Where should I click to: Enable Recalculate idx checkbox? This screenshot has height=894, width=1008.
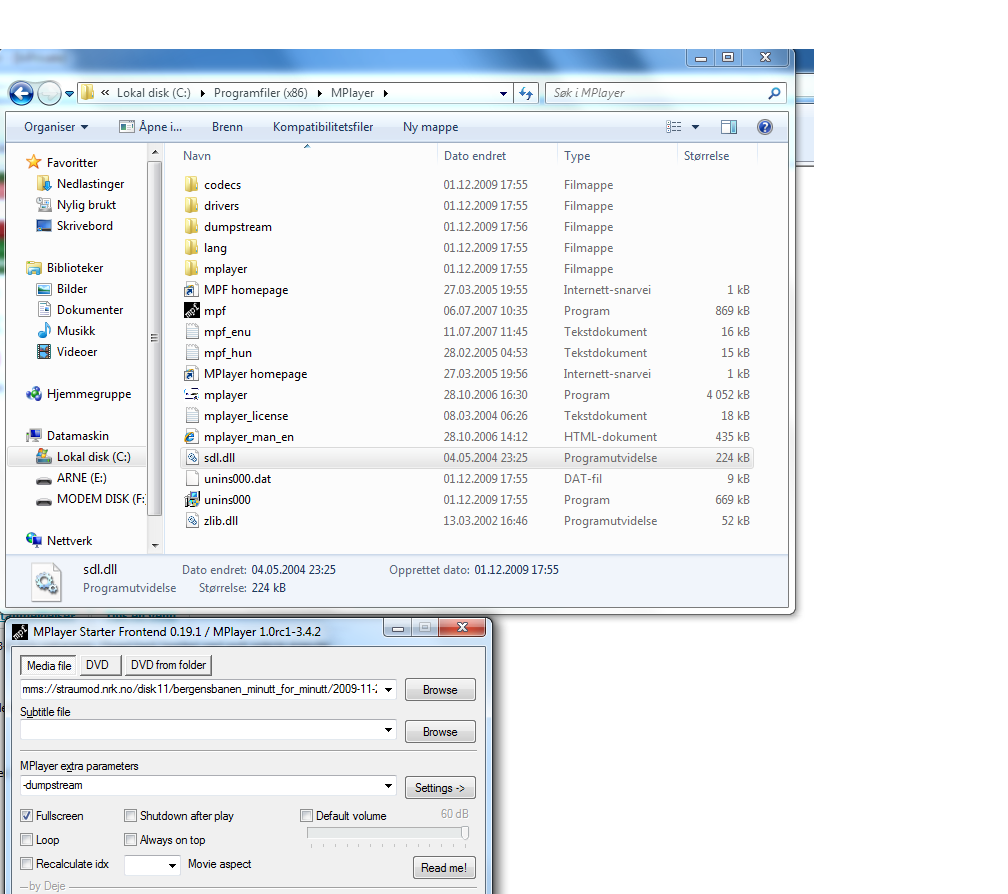[26, 864]
